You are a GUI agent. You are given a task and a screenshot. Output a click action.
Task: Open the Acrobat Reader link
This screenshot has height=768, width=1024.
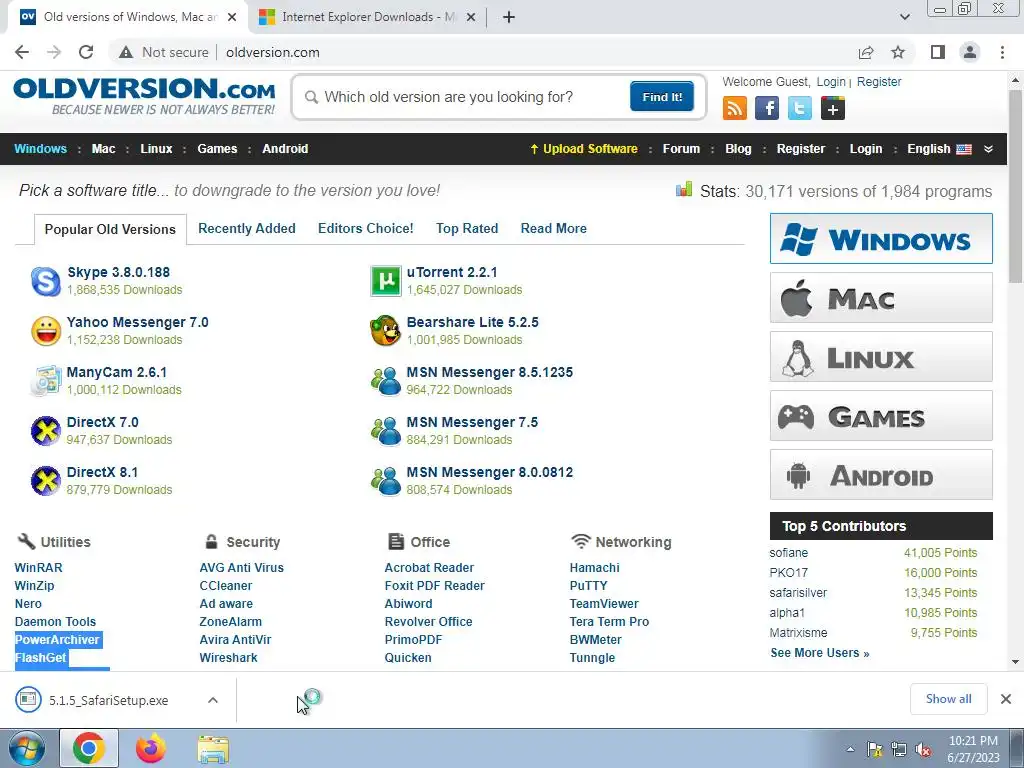429,568
